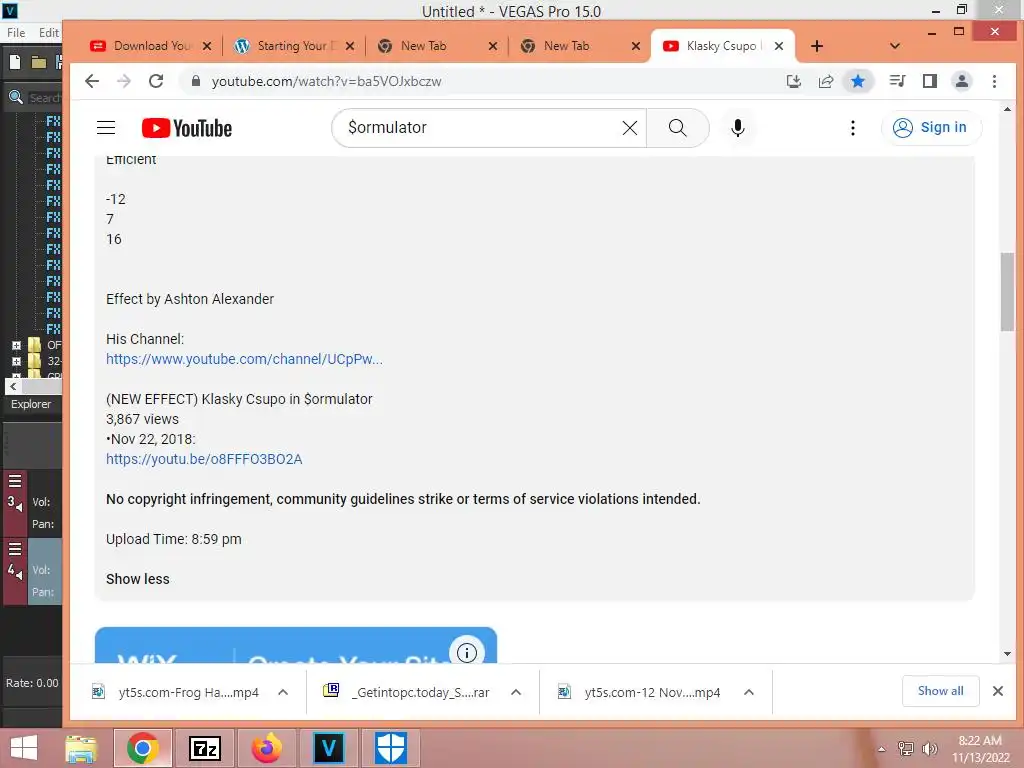Click the scroll down arrow on page scrollbar

click(1007, 654)
